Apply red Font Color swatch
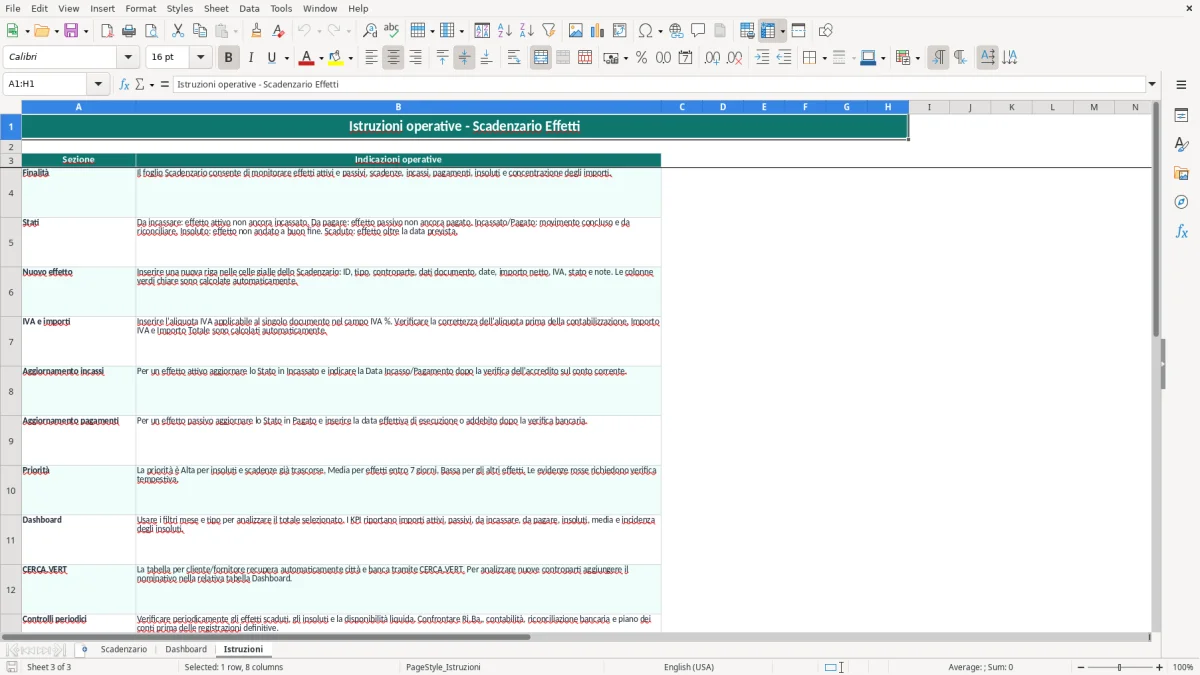The width and height of the screenshot is (1200, 675). 307,58
